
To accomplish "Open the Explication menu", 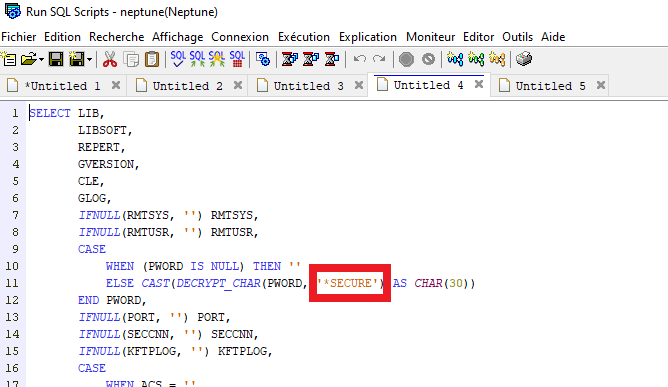I will coord(368,37).
